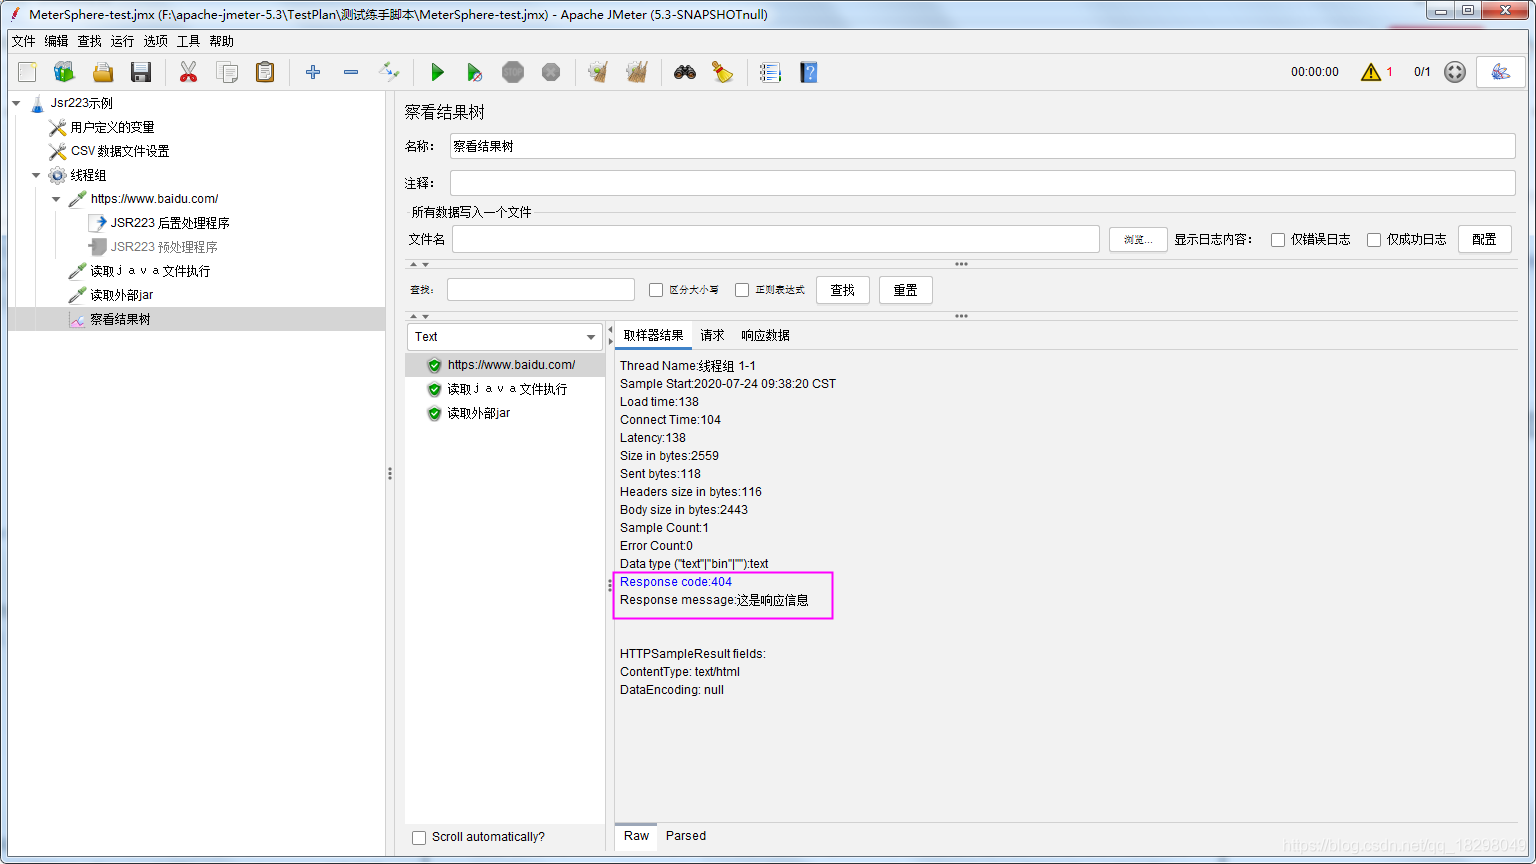The width and height of the screenshot is (1536, 864).
Task: Open the 帮助 menu
Action: (221, 41)
